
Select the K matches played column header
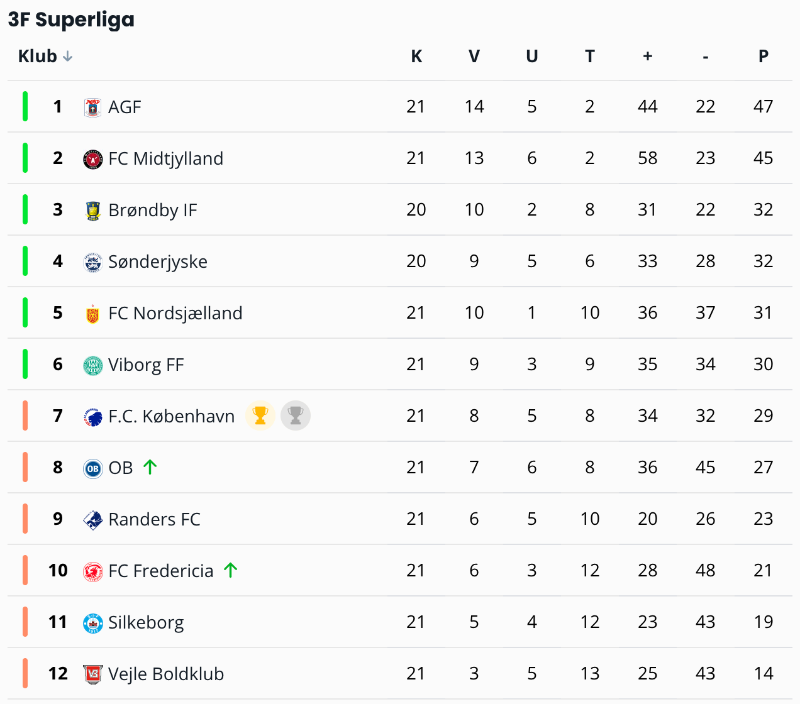pyautogui.click(x=416, y=56)
